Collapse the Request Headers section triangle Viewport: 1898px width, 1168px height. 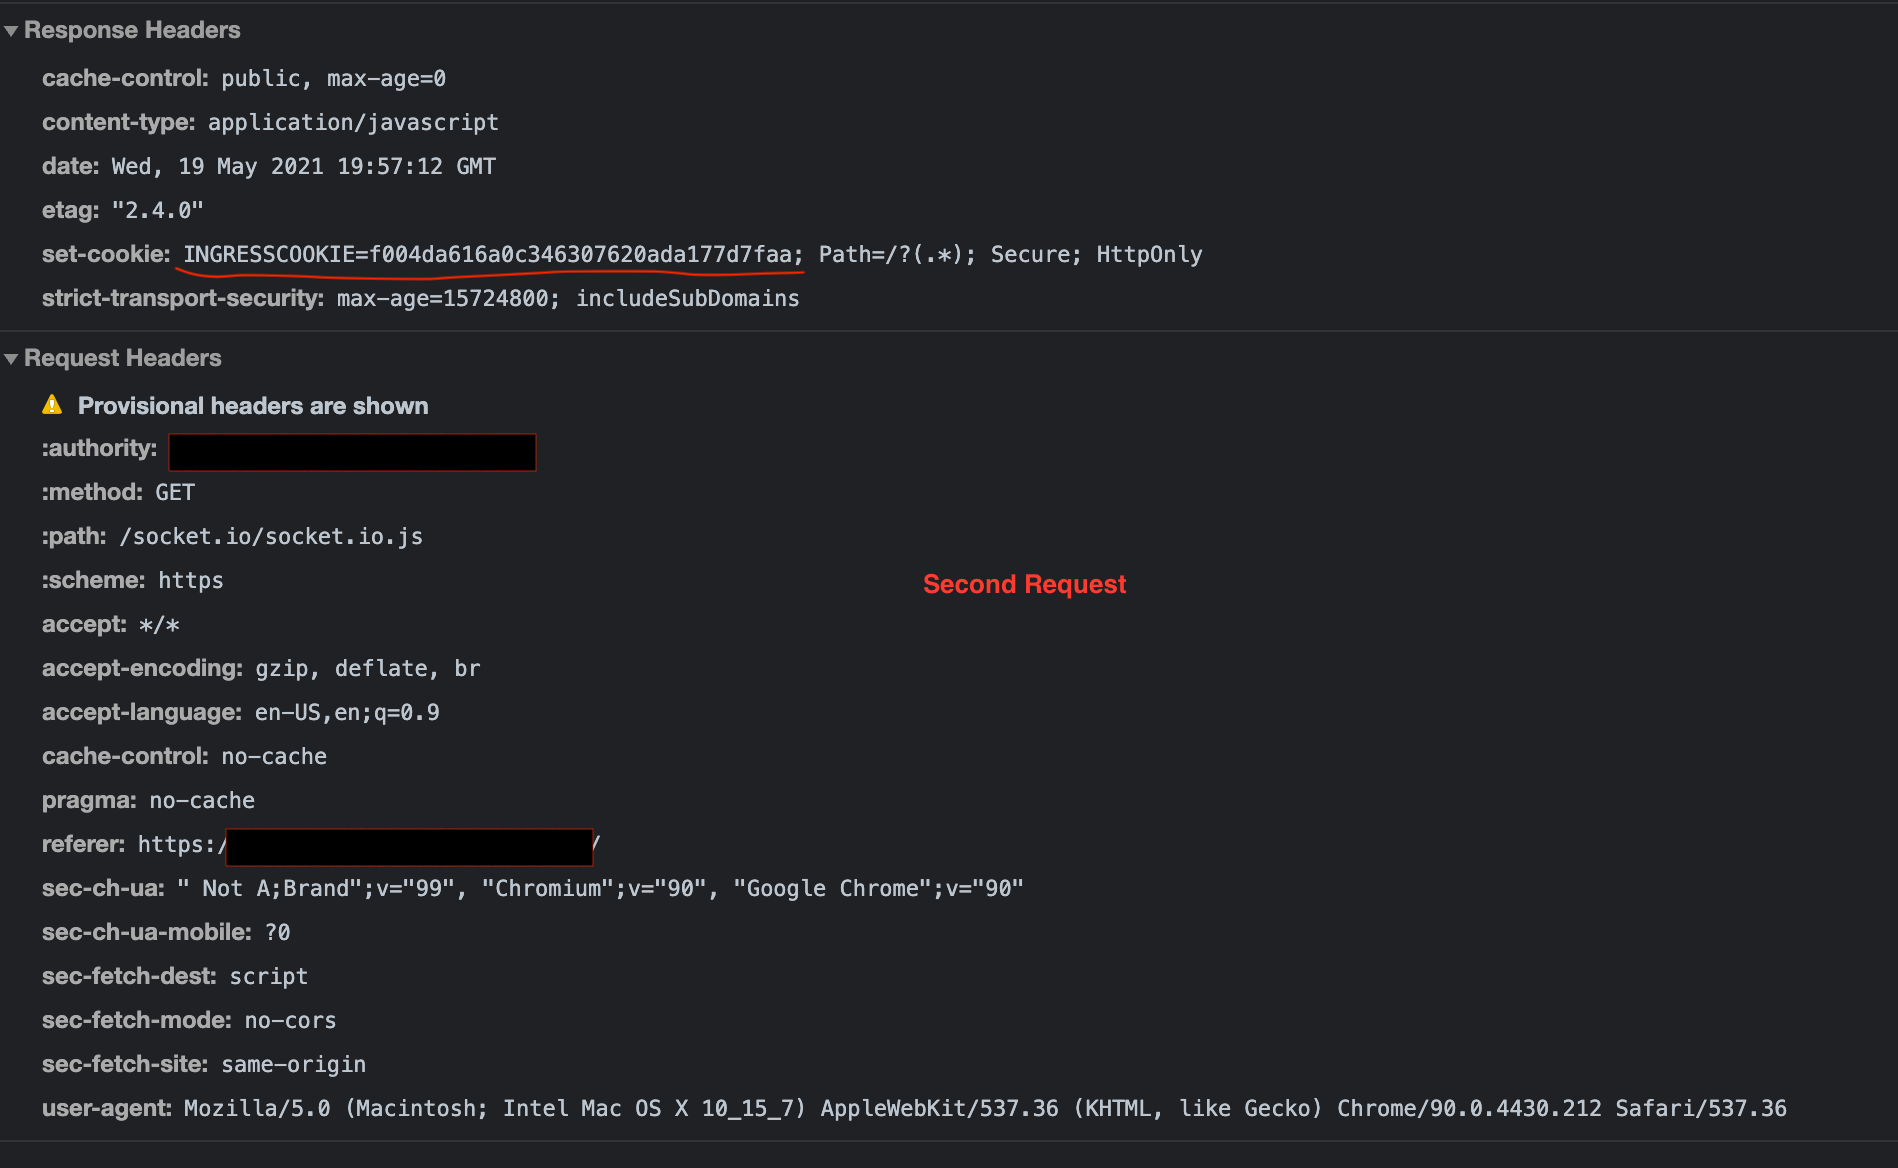coord(11,359)
